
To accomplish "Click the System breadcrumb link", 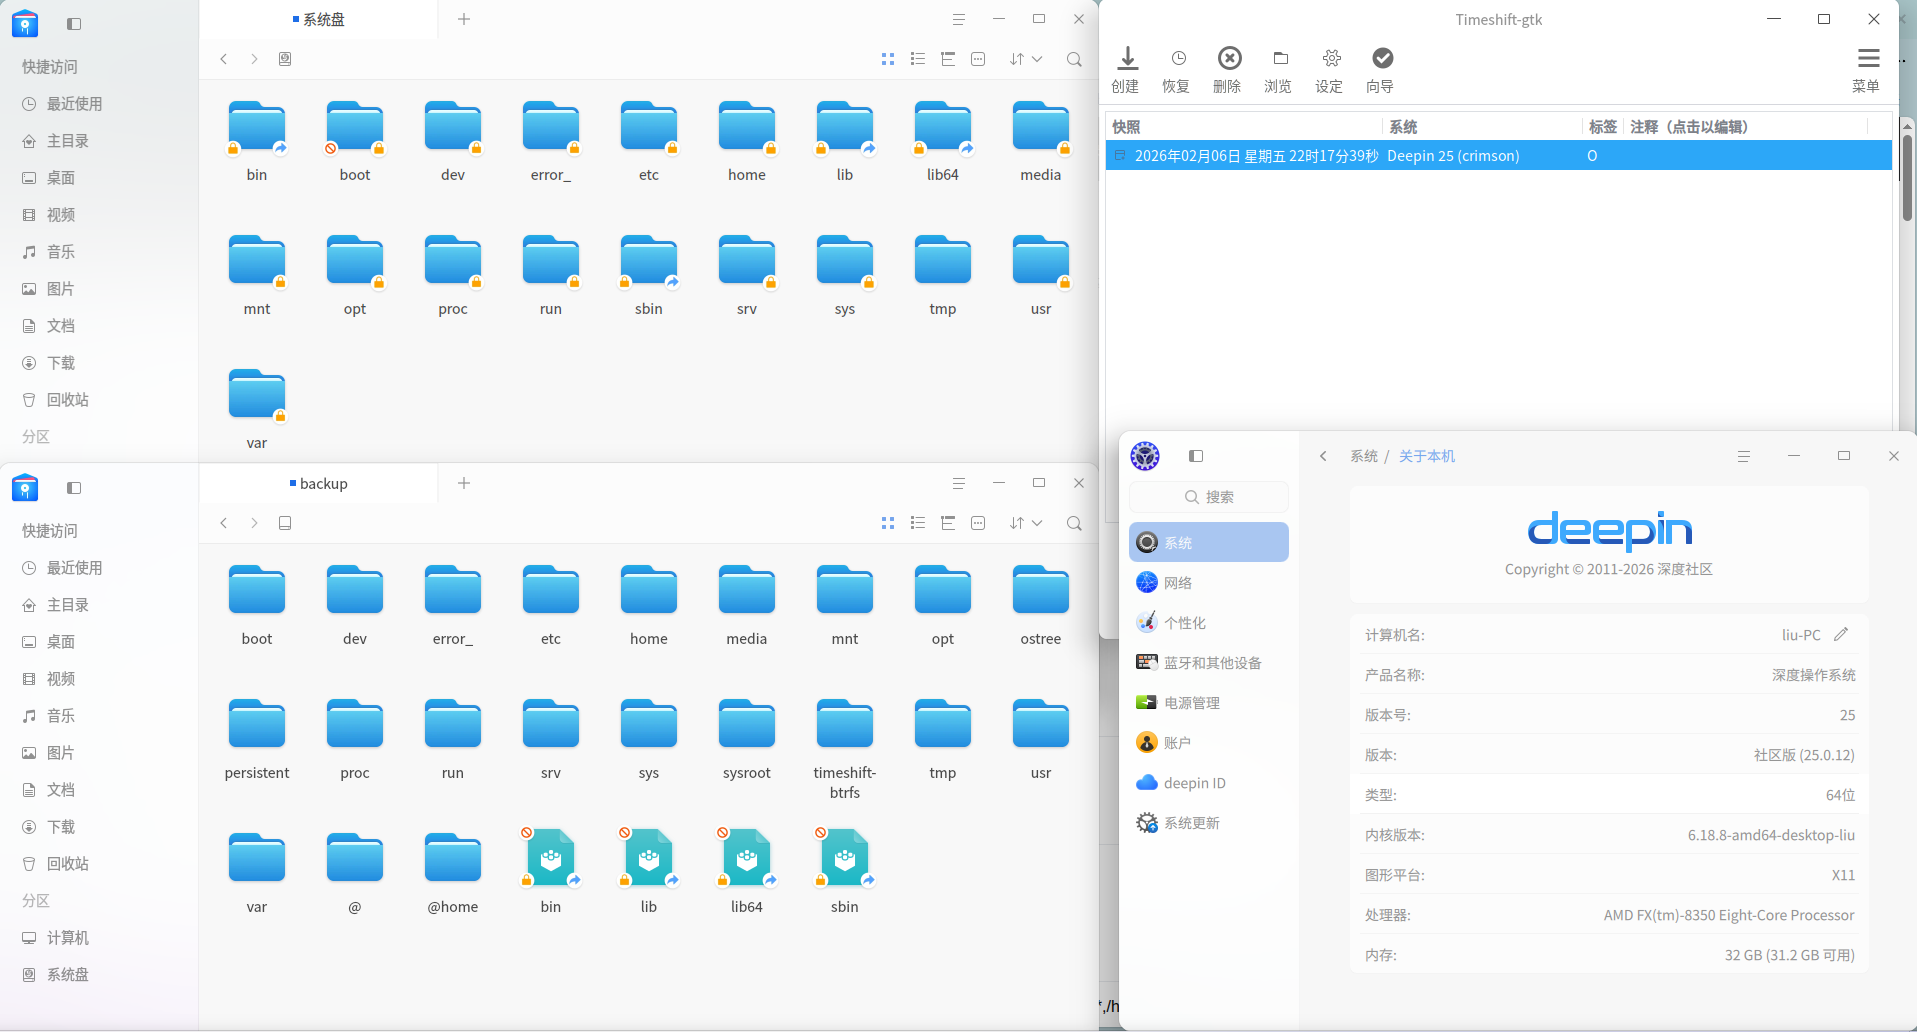I will click(x=1363, y=456).
